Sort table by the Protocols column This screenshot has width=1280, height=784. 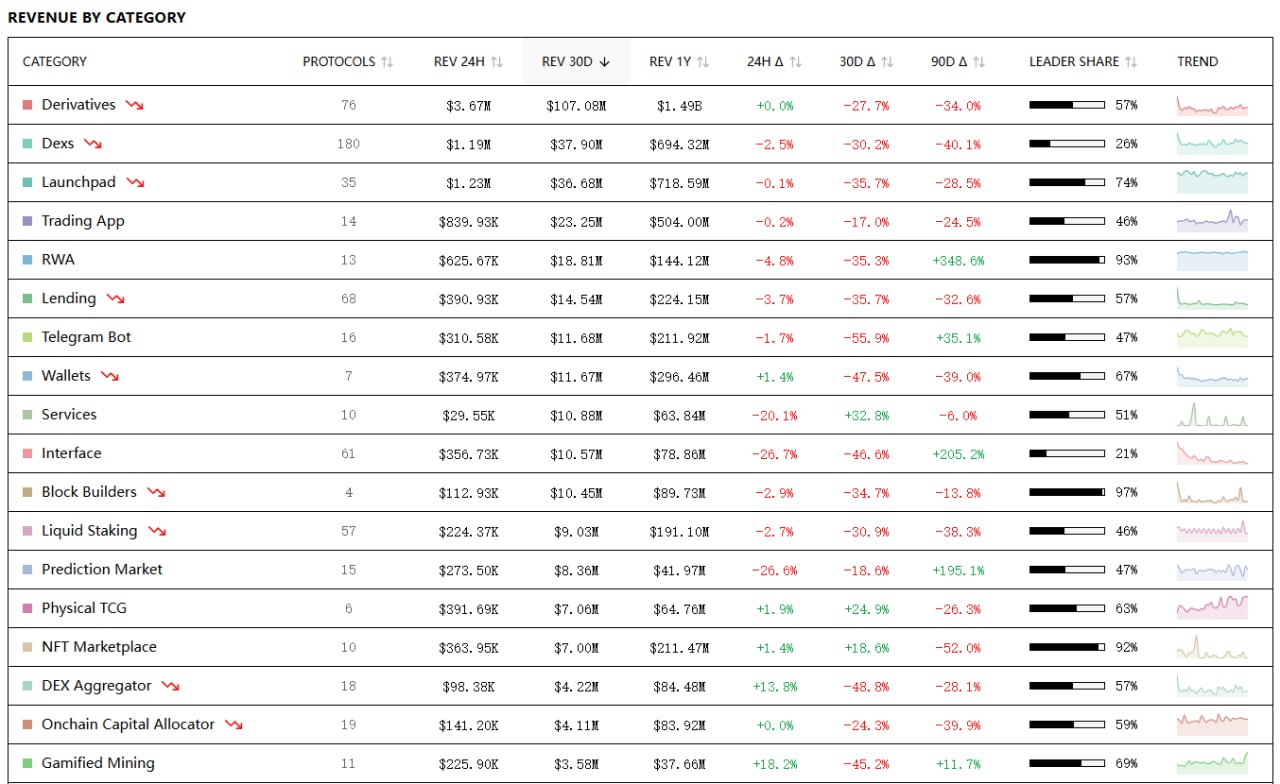pyautogui.click(x=347, y=62)
